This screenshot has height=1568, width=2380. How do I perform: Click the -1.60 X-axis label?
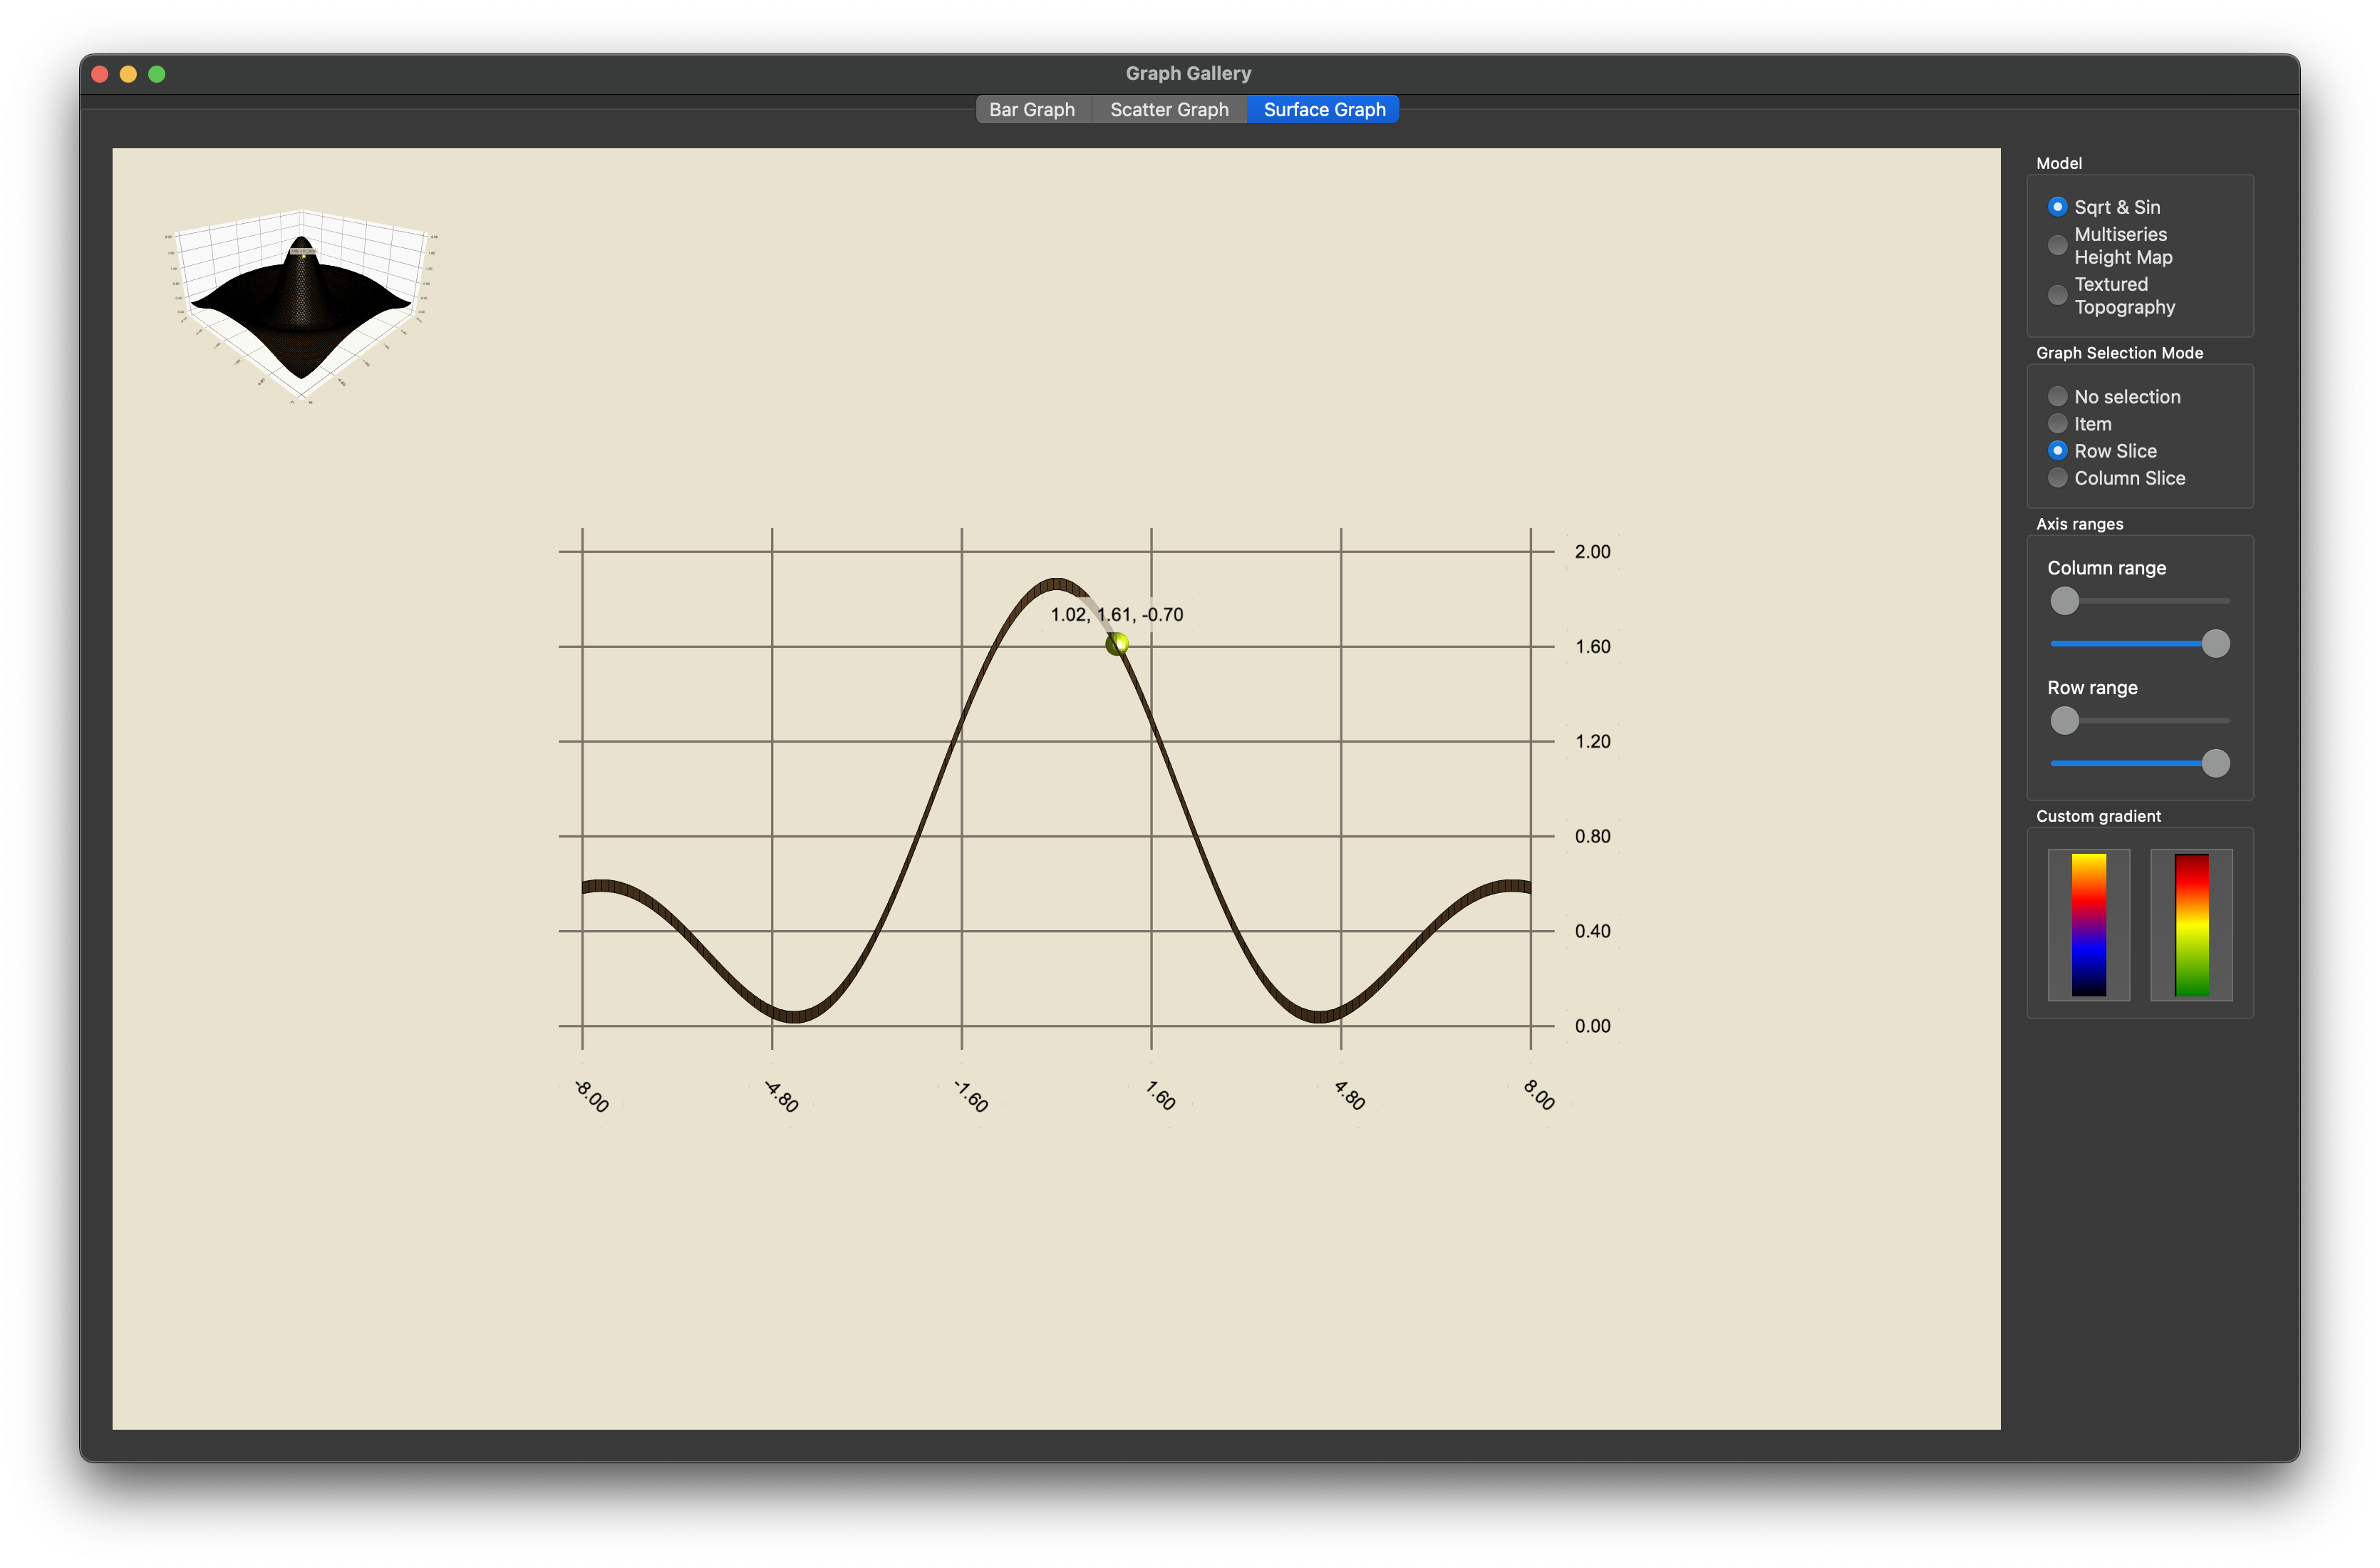click(x=970, y=1096)
